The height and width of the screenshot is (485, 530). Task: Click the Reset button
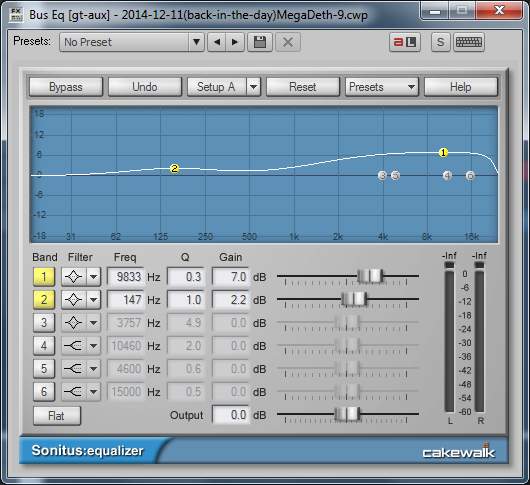(303, 87)
